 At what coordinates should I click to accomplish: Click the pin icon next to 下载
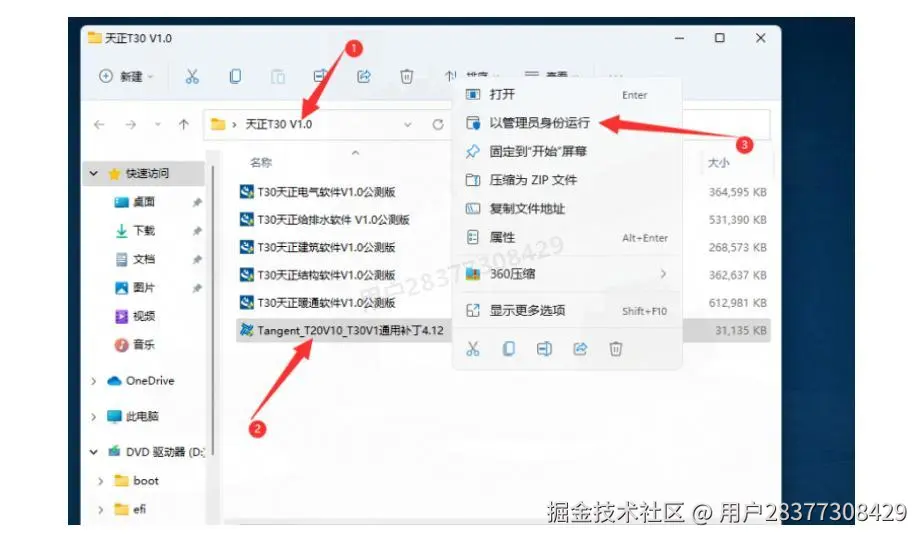point(197,231)
